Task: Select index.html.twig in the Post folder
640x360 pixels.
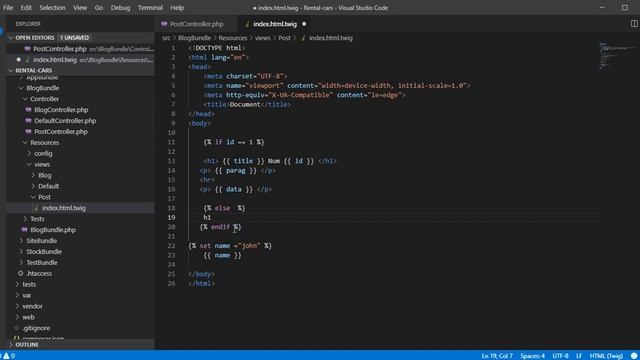Action: pyautogui.click(x=64, y=208)
